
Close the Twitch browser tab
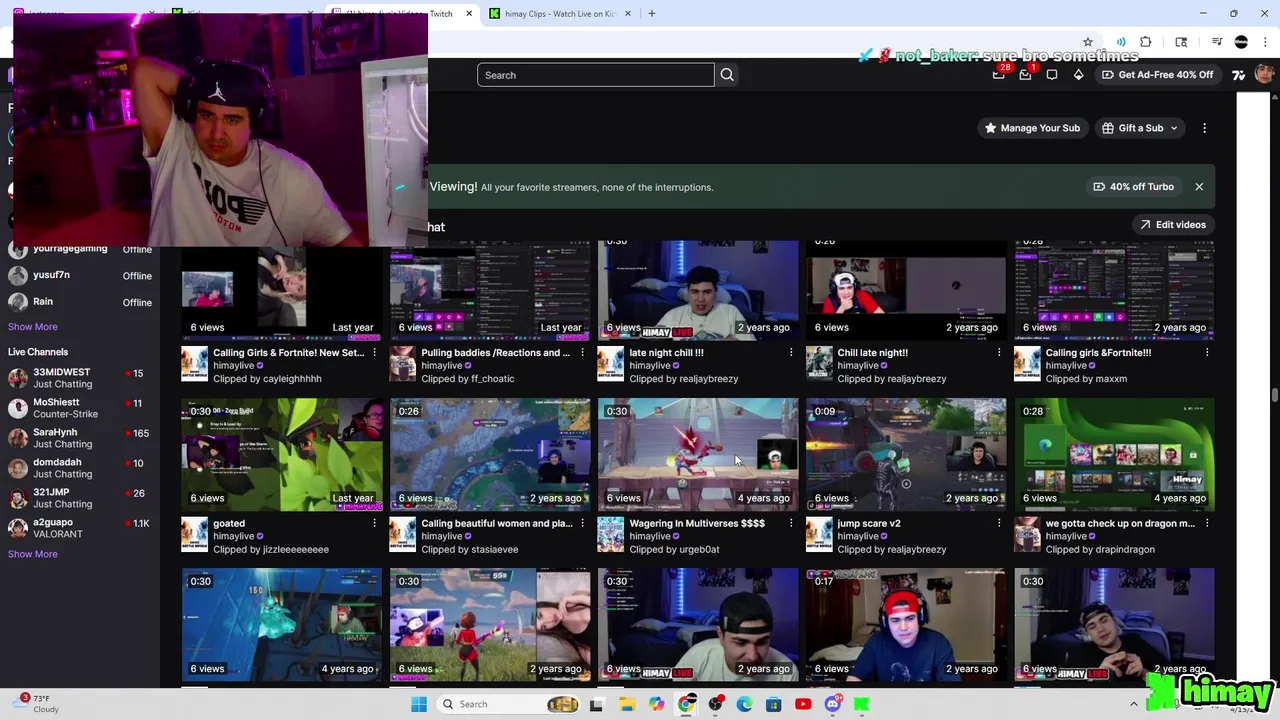[469, 14]
